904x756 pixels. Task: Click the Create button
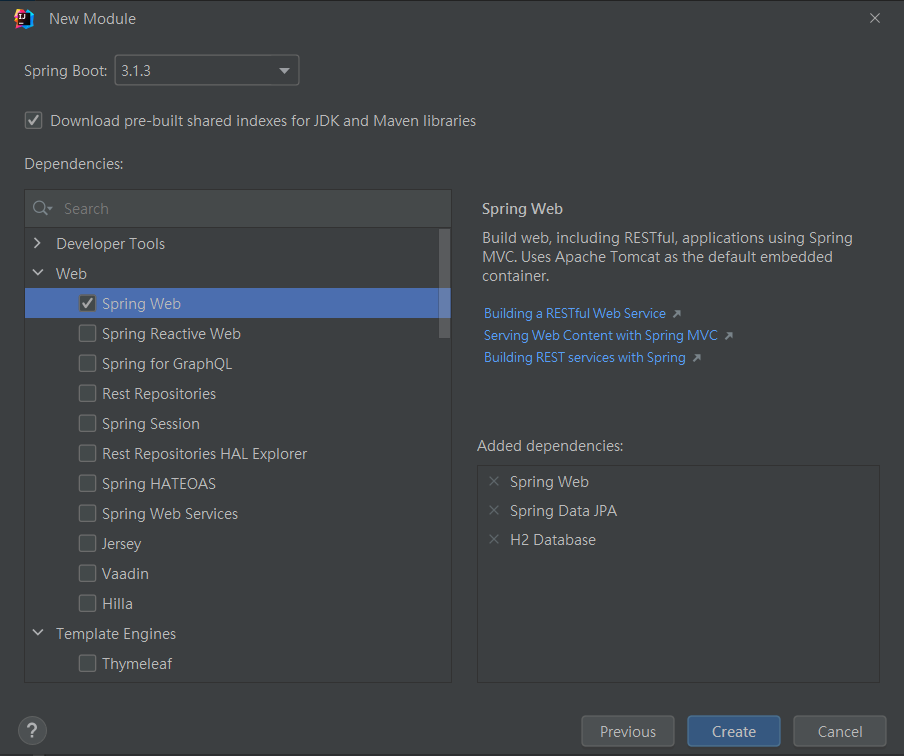point(733,731)
